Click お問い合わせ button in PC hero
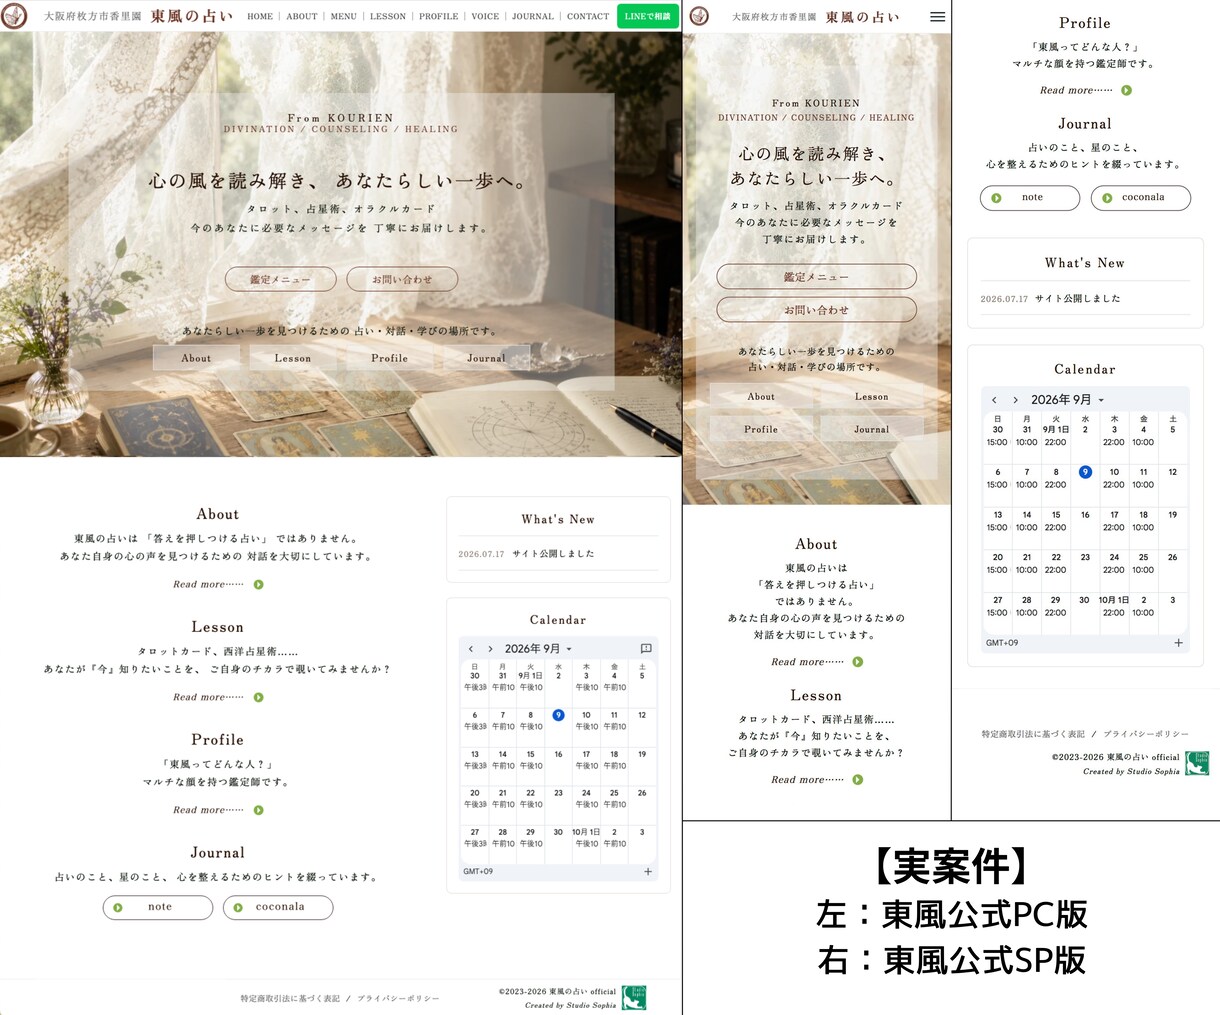Viewport: 1220px width, 1015px height. (x=402, y=279)
